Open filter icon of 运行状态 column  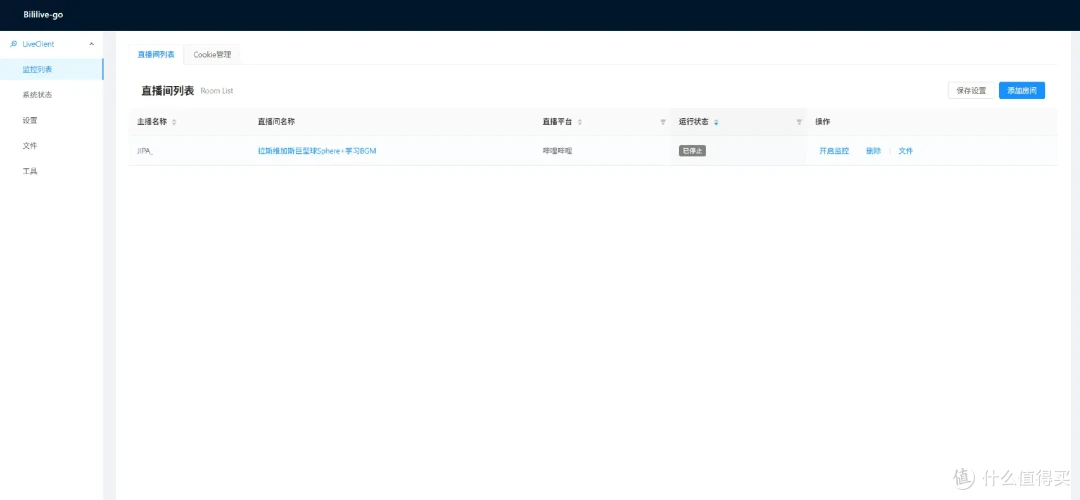tap(800, 123)
